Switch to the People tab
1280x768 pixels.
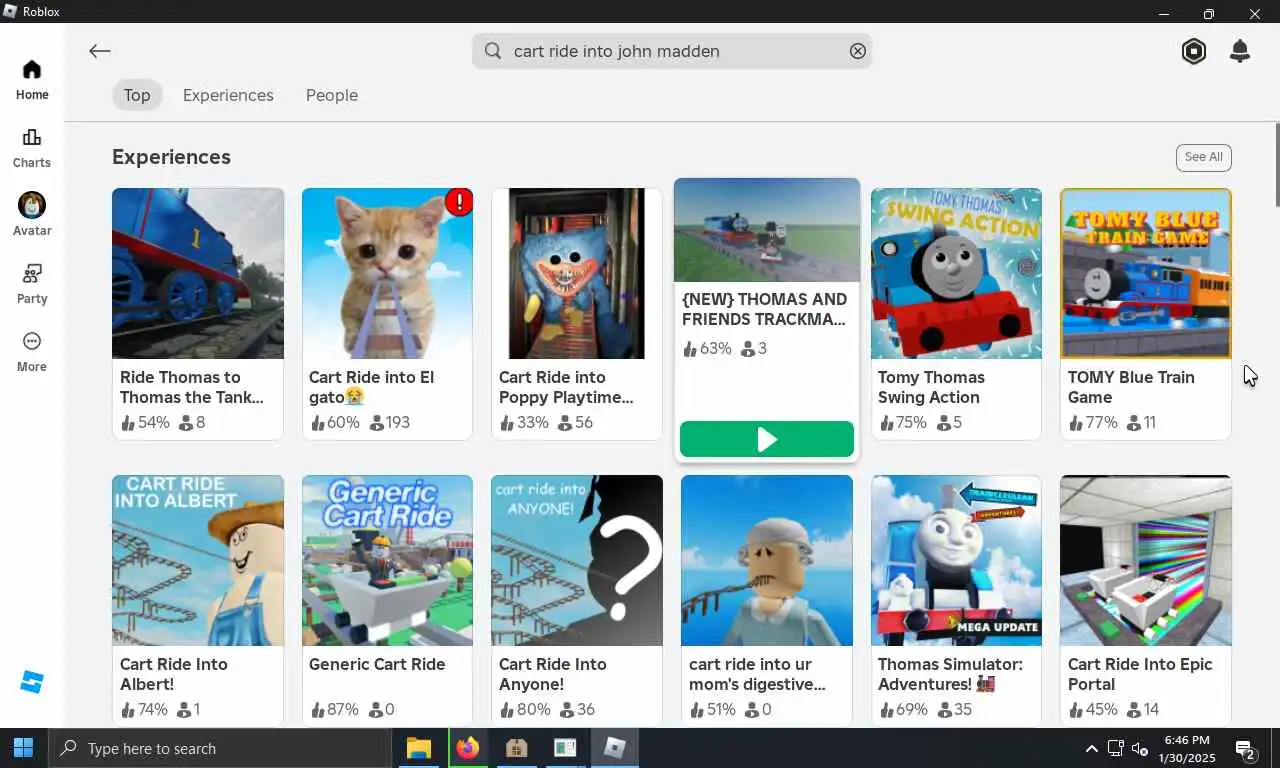[x=332, y=95]
